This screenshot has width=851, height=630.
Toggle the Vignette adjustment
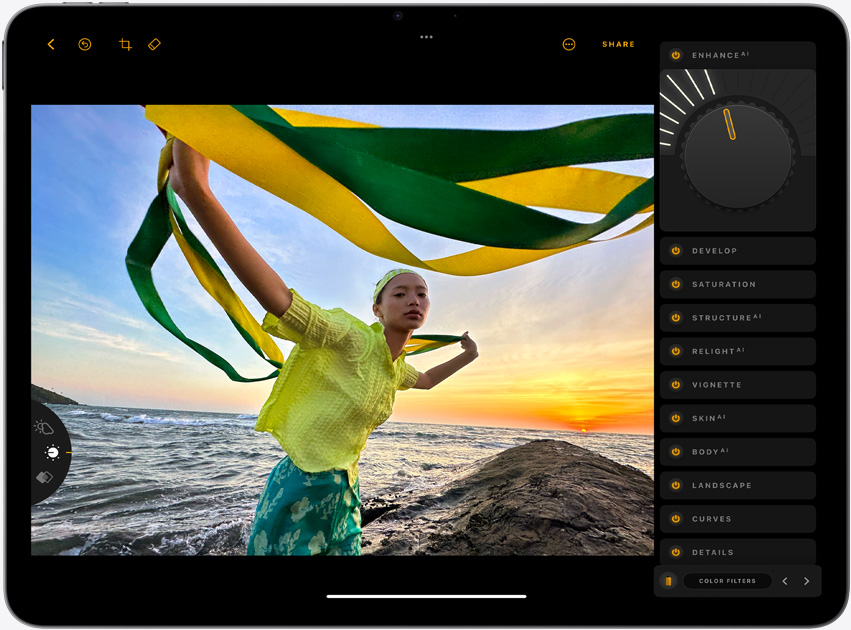coord(675,384)
